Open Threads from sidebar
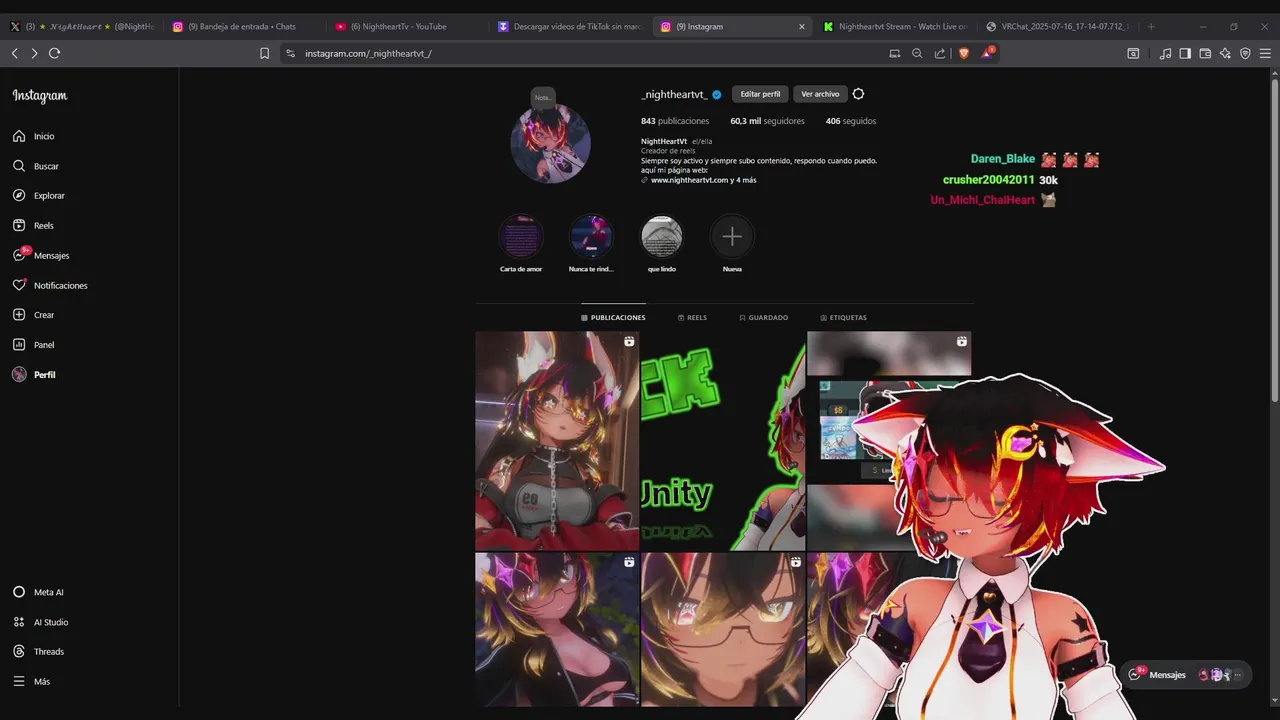This screenshot has width=1280, height=720. click(x=38, y=652)
